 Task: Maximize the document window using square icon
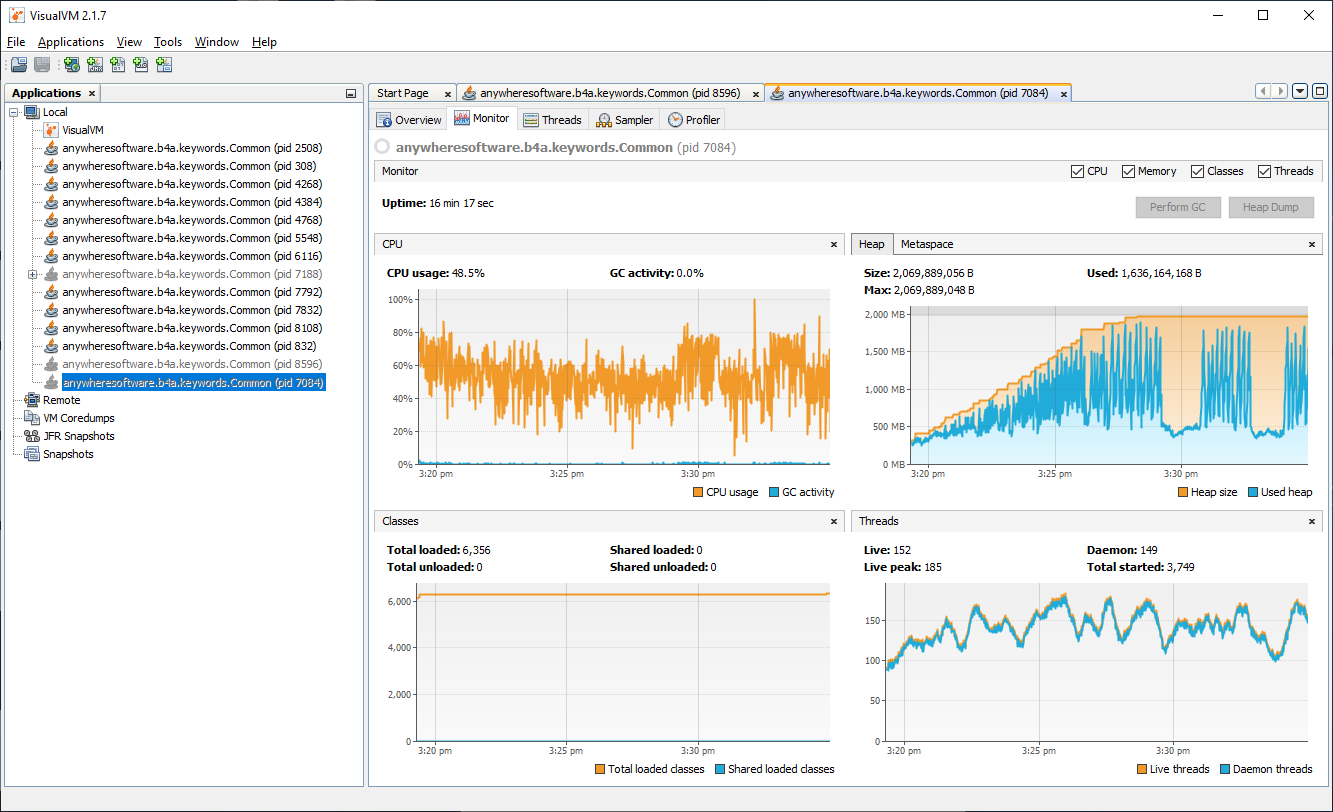point(1319,91)
